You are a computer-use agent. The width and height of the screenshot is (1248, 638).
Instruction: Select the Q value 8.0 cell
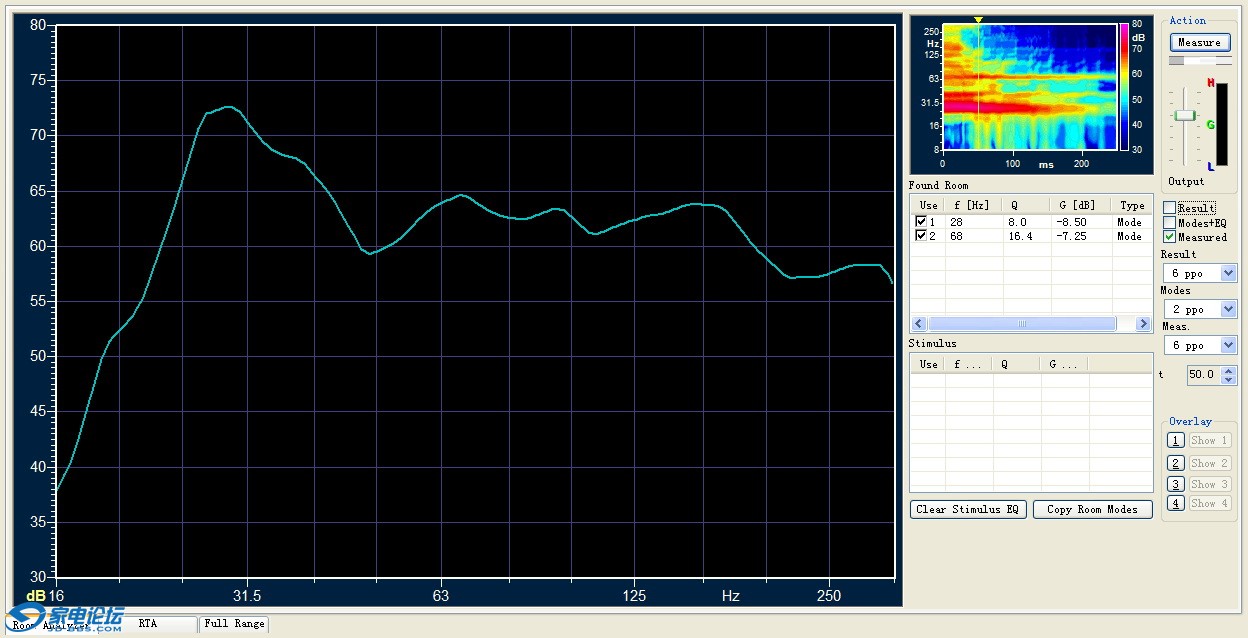pos(1026,222)
